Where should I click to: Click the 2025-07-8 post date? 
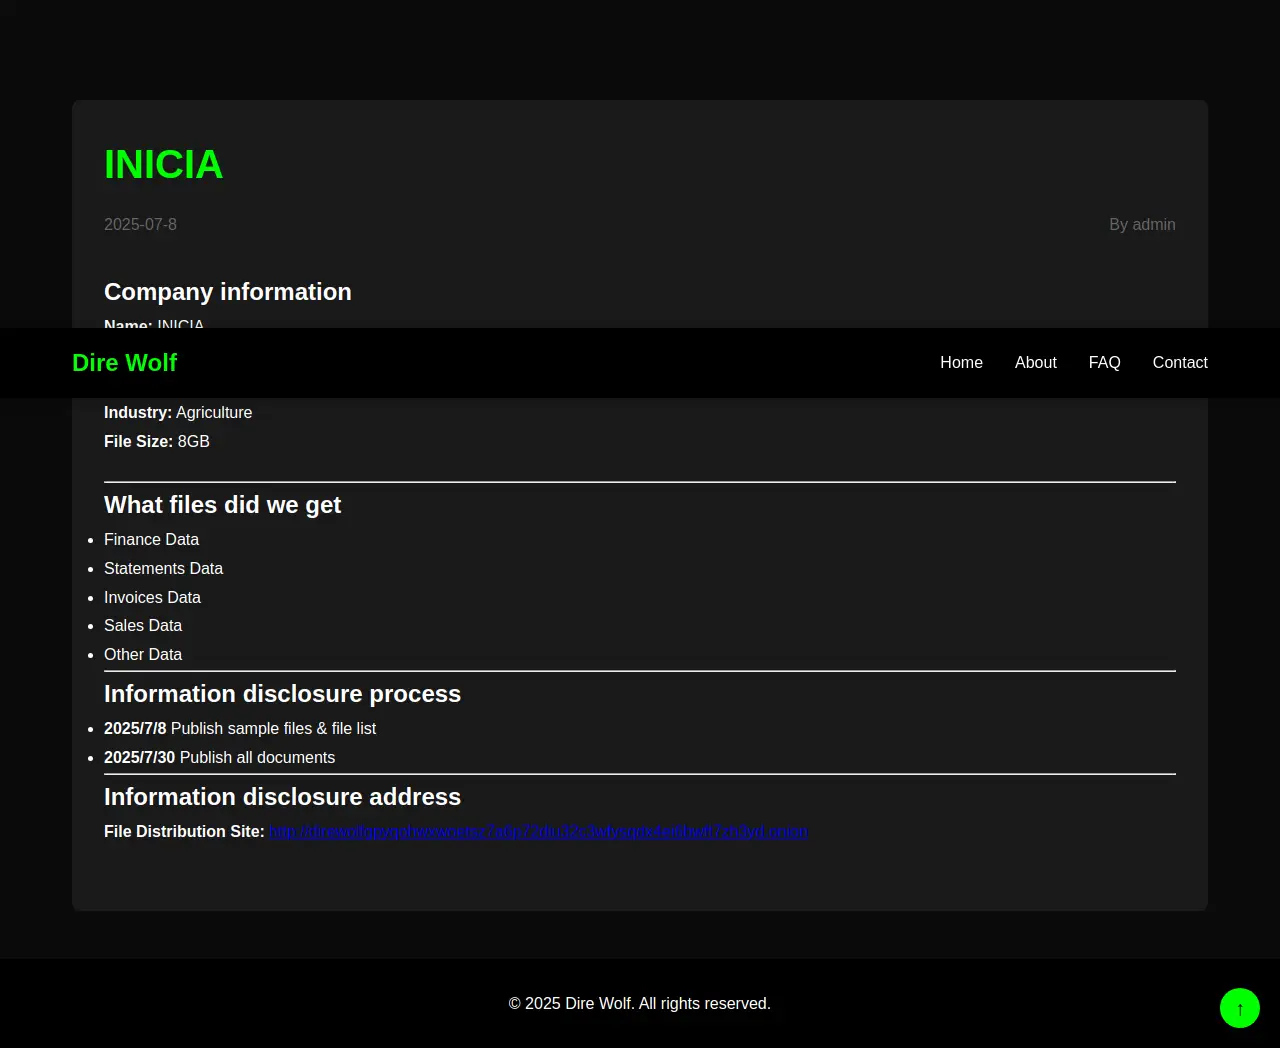tap(140, 225)
